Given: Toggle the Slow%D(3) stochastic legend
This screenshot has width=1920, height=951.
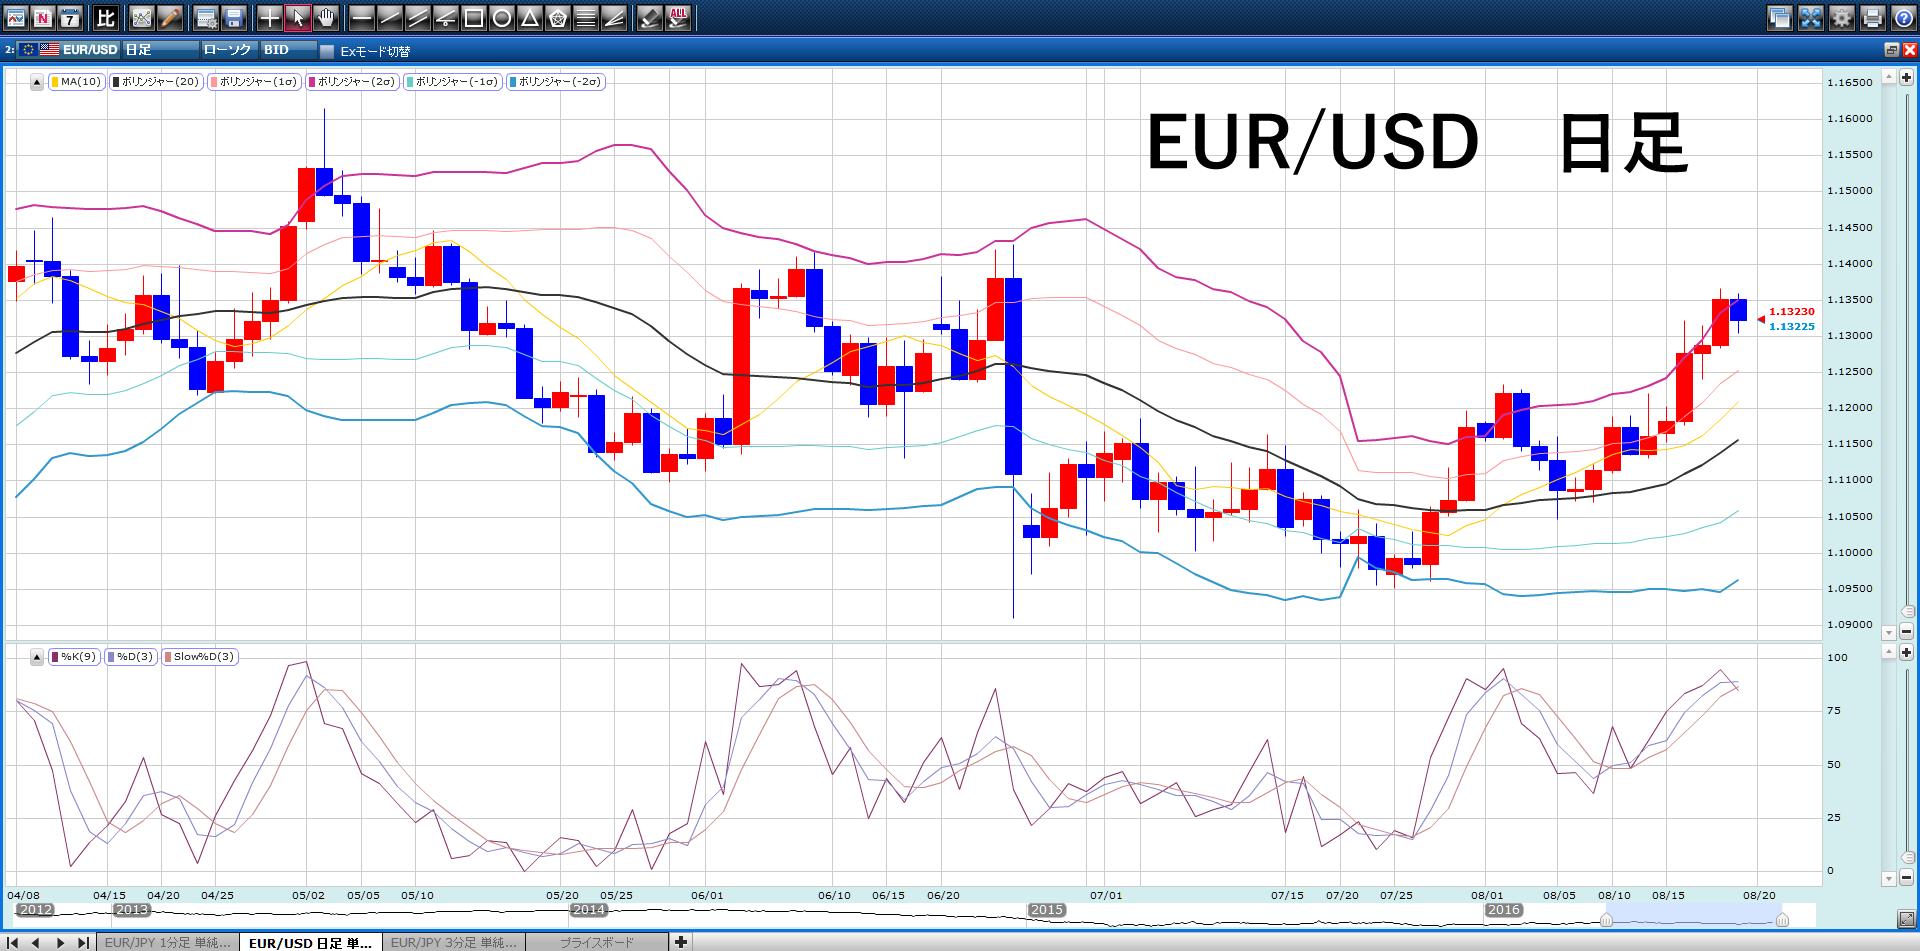Looking at the screenshot, I should click(x=200, y=657).
